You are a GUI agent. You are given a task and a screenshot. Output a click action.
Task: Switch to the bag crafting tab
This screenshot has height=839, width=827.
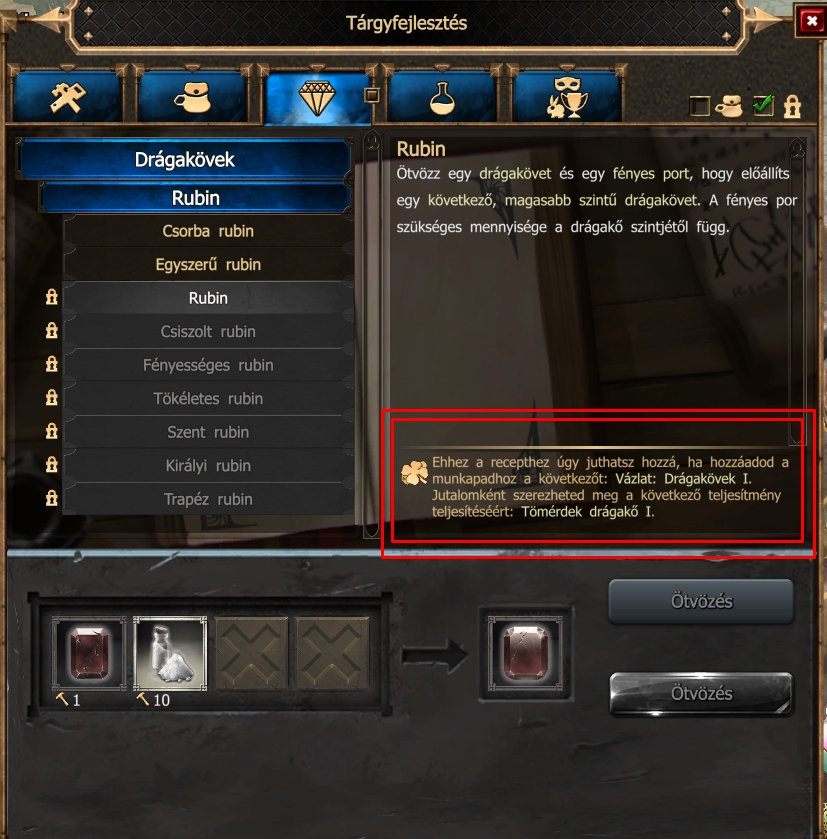click(192, 97)
